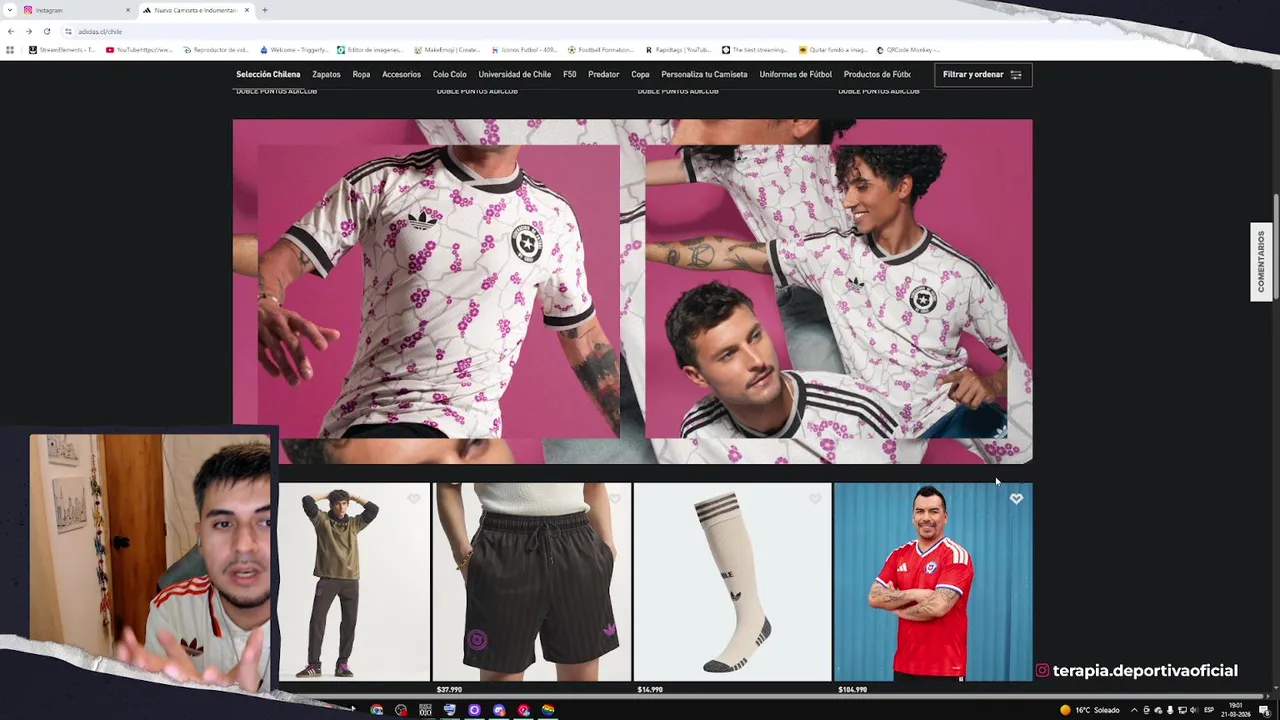The height and width of the screenshot is (720, 1280).
Task: Add the black shorts to wishlist
Action: 615,498
